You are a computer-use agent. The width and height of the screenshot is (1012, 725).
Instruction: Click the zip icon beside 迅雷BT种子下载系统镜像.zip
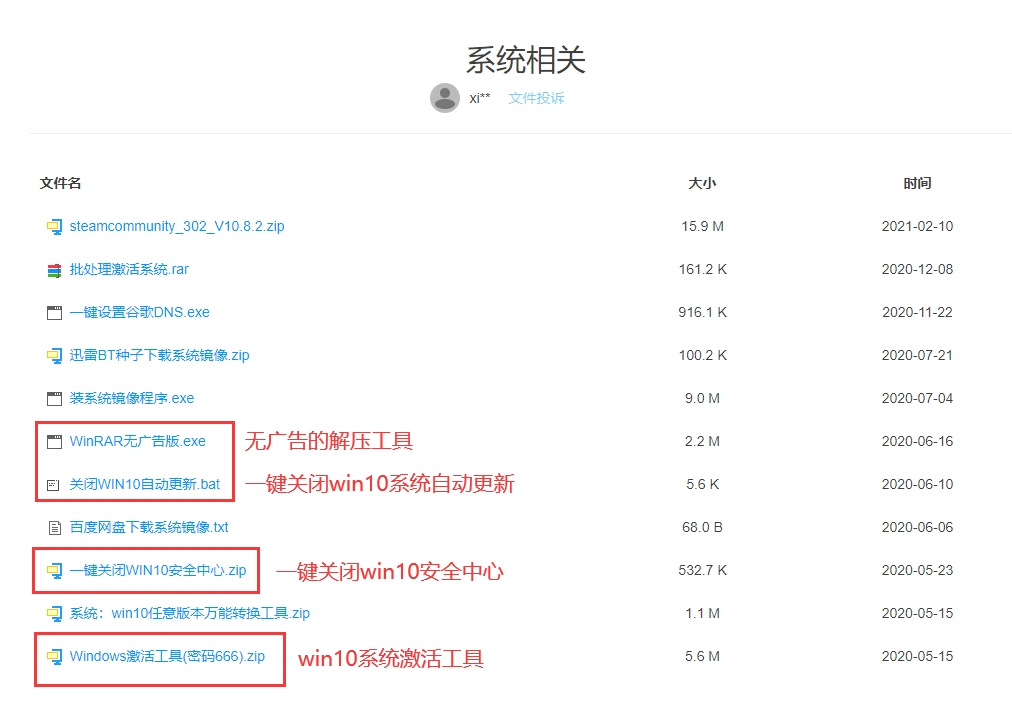pos(54,355)
